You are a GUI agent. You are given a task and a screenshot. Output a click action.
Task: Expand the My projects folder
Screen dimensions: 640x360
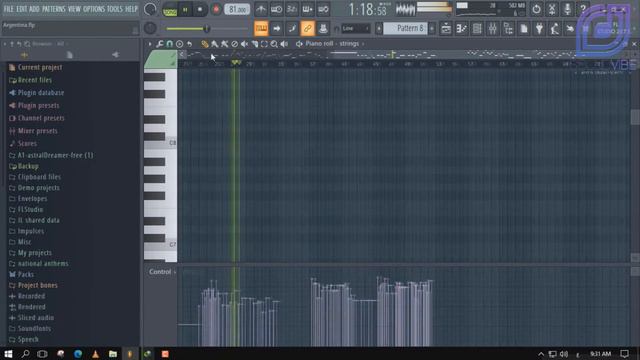(35, 253)
